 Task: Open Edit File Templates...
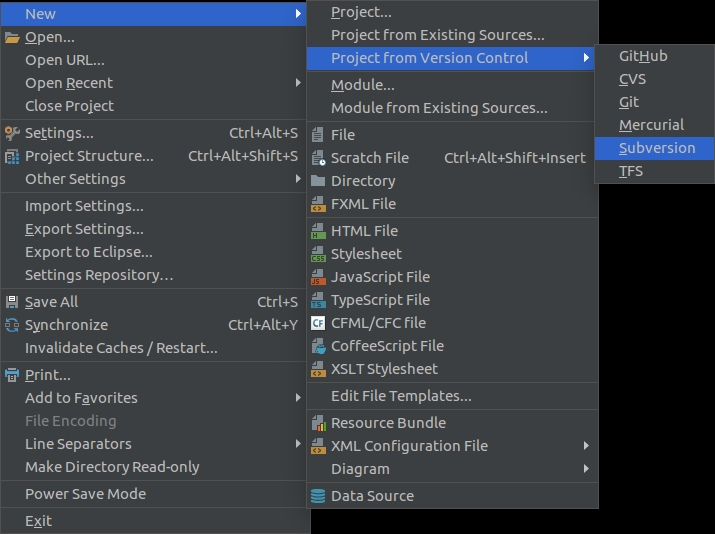(x=452, y=396)
